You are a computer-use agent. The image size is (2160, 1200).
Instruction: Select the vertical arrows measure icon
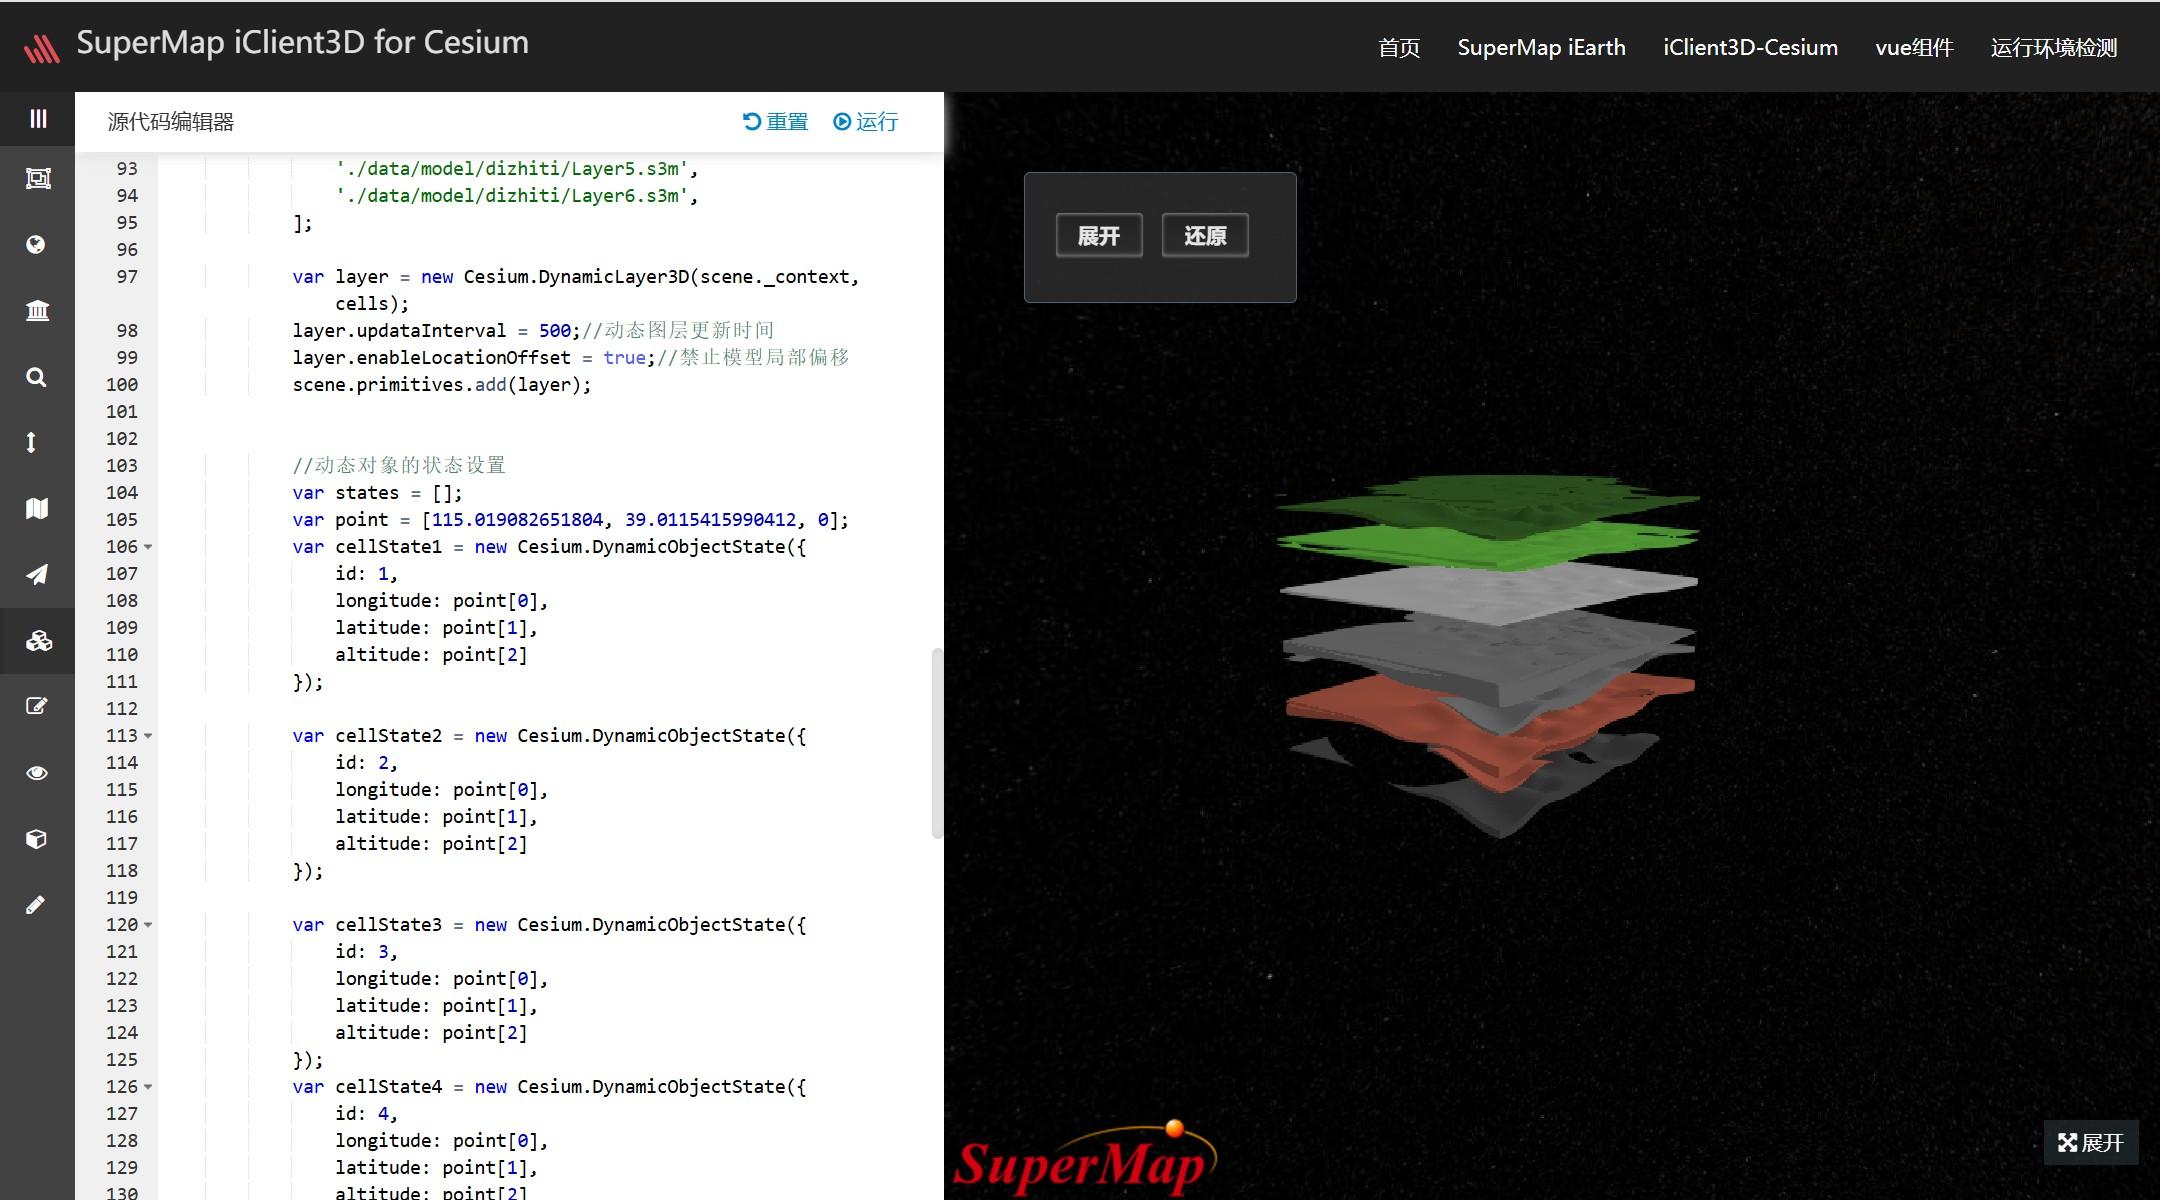pos(31,442)
